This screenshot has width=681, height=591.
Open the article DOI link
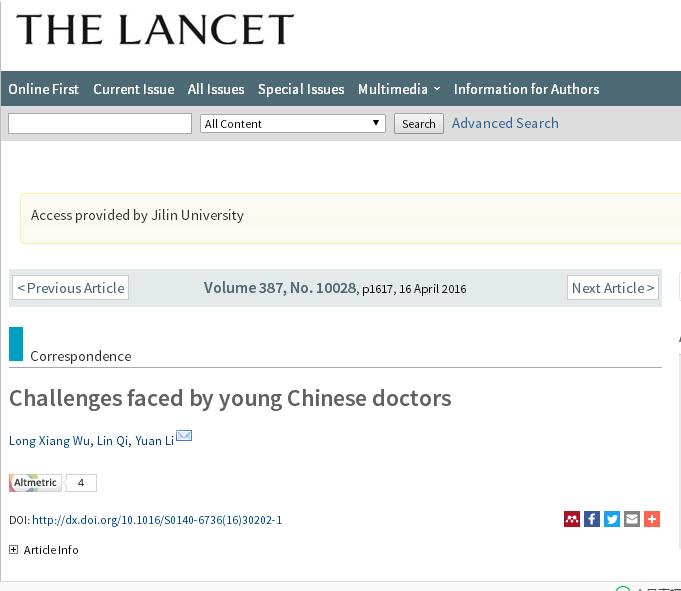point(157,520)
